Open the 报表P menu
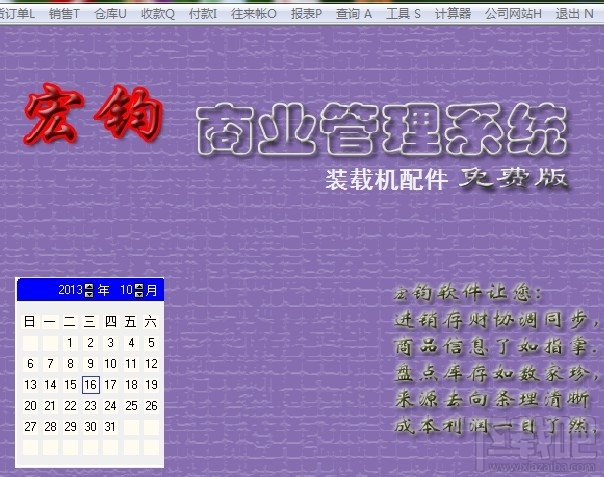604x477 pixels. pos(306,14)
